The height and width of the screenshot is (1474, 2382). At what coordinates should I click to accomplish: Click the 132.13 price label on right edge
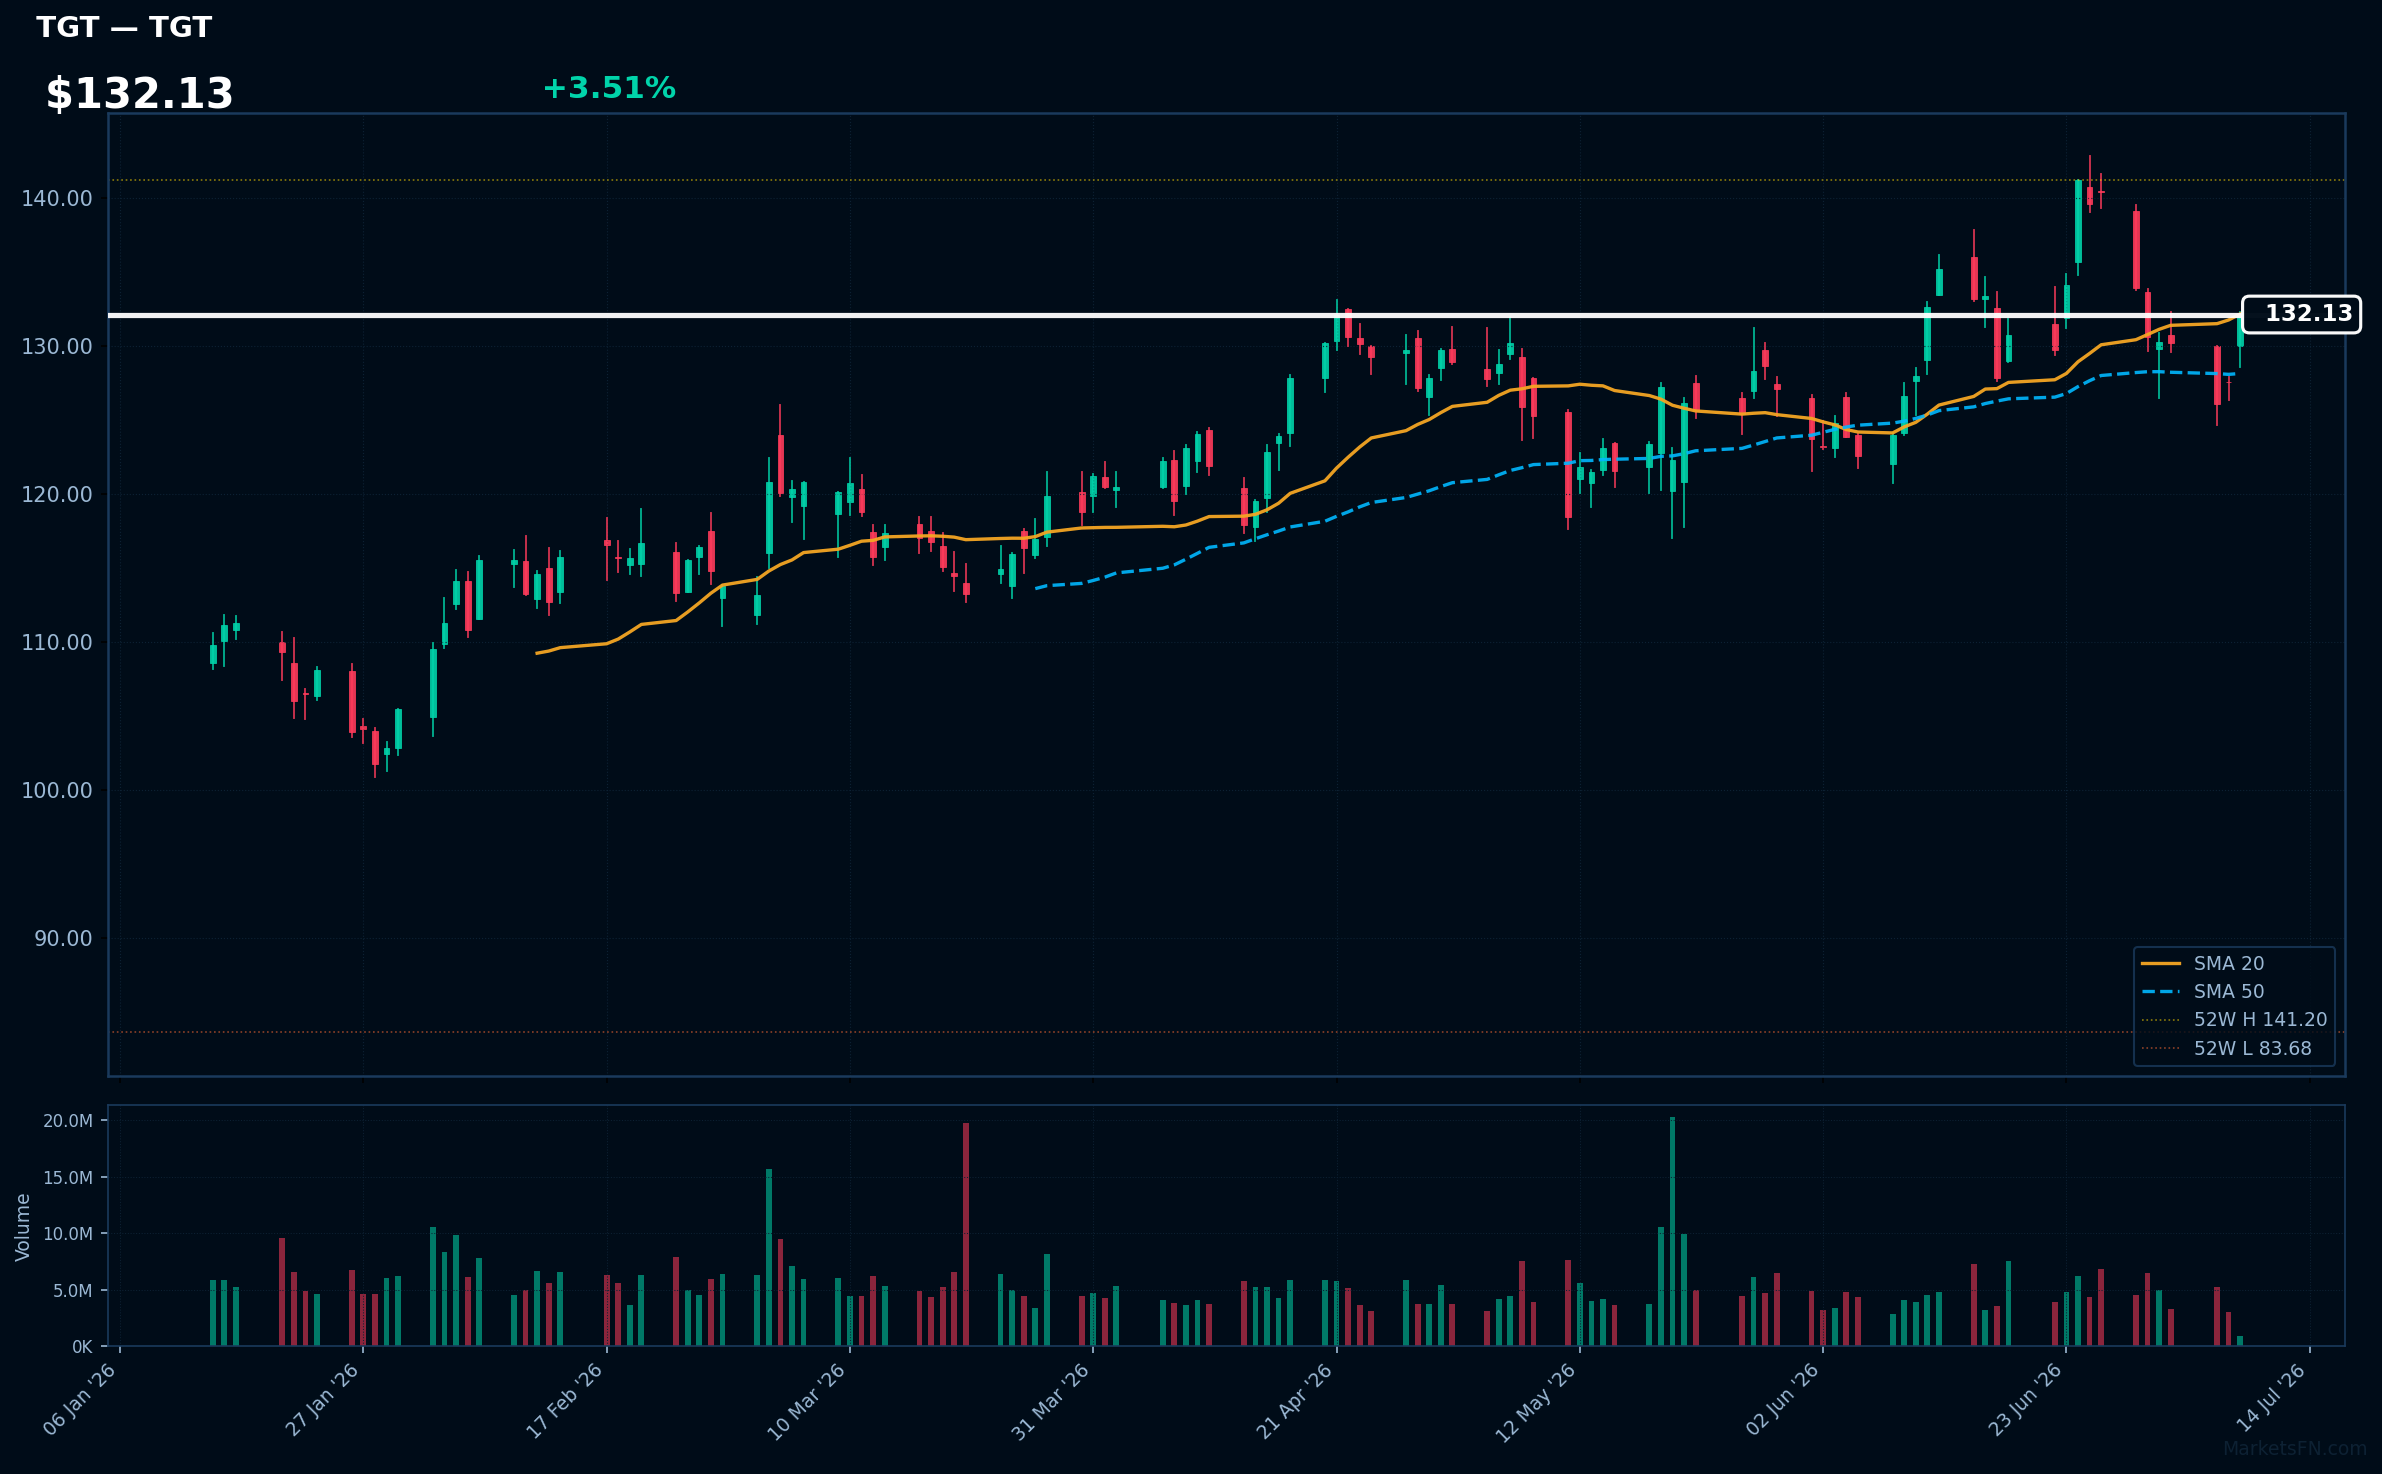tap(2301, 314)
